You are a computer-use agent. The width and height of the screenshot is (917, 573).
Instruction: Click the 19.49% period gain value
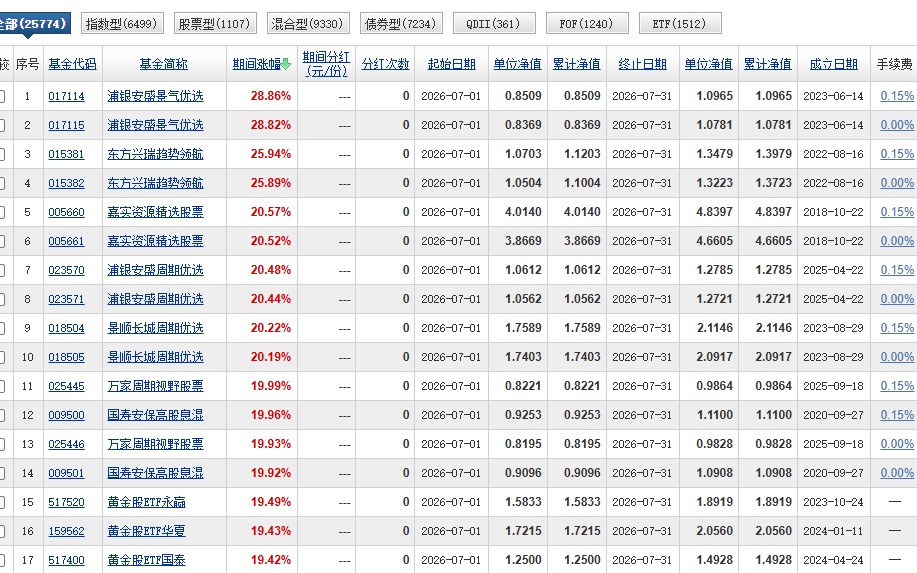point(271,502)
